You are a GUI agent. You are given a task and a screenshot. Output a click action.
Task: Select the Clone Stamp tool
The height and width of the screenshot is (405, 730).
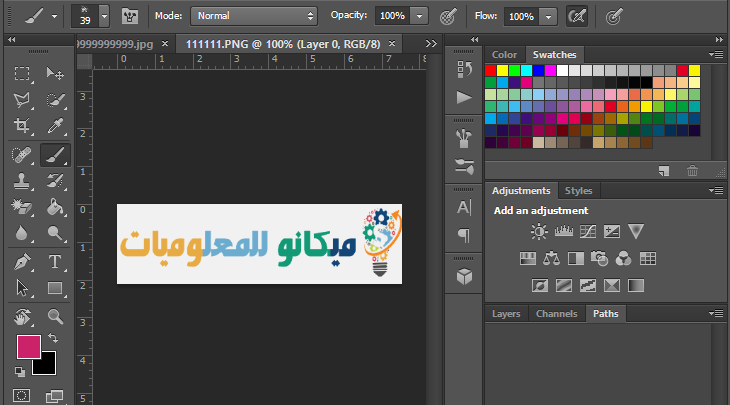[x=21, y=181]
